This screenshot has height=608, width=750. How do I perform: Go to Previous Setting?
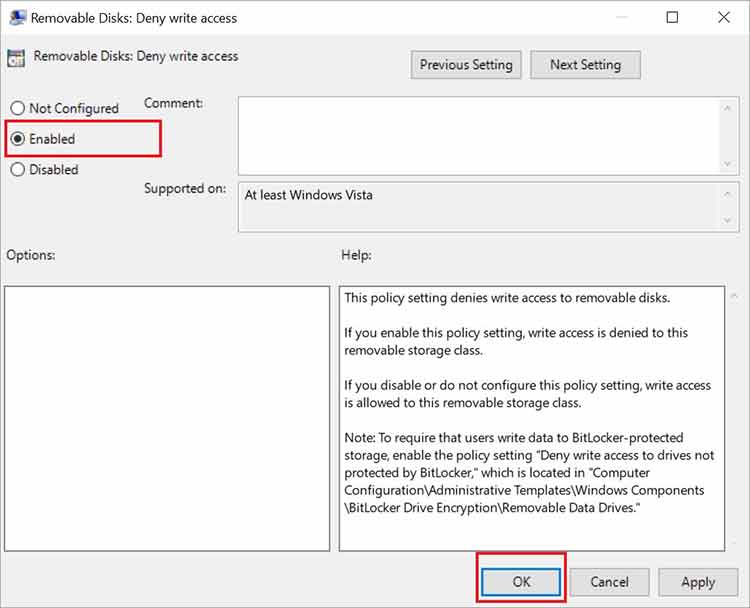pos(466,65)
